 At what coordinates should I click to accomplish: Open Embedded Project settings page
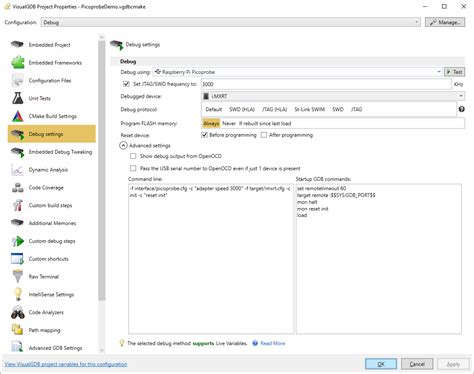[52, 44]
